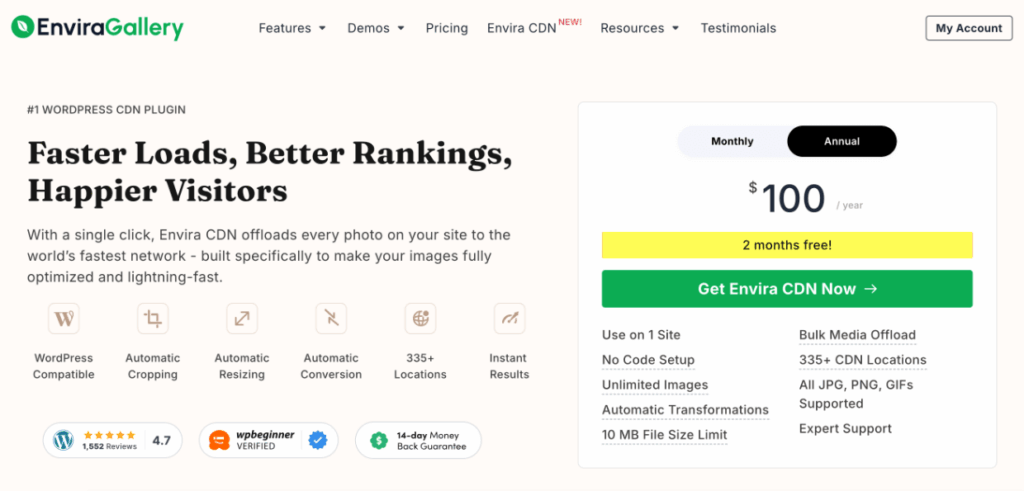Click the Get Envira CDN Now button
The height and width of the screenshot is (491, 1024).
787,289
